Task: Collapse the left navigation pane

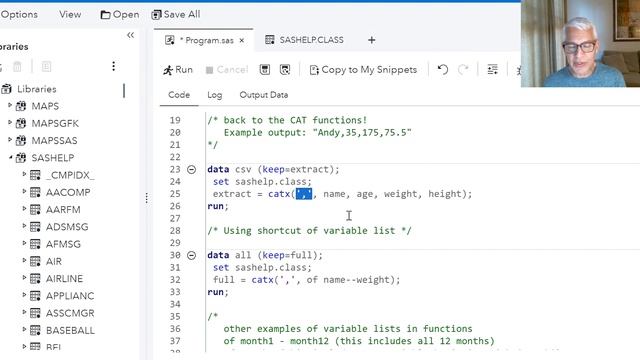Action: (x=130, y=35)
